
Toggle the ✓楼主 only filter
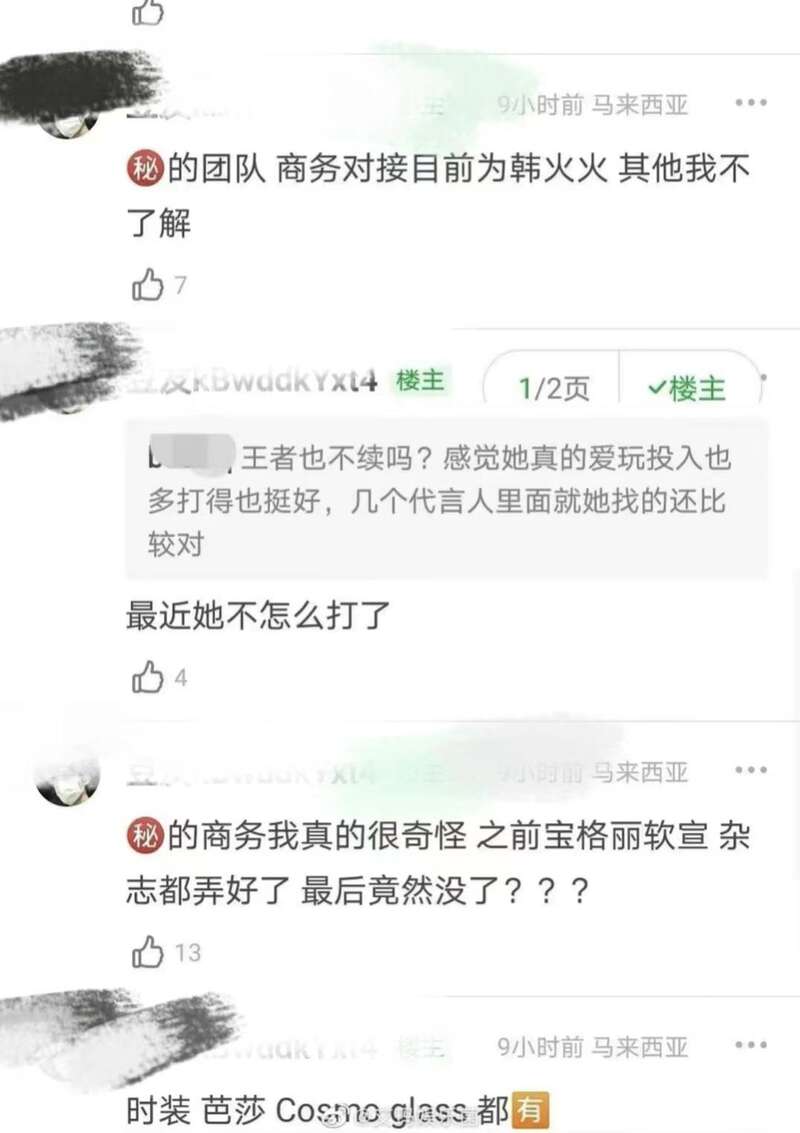(x=687, y=389)
